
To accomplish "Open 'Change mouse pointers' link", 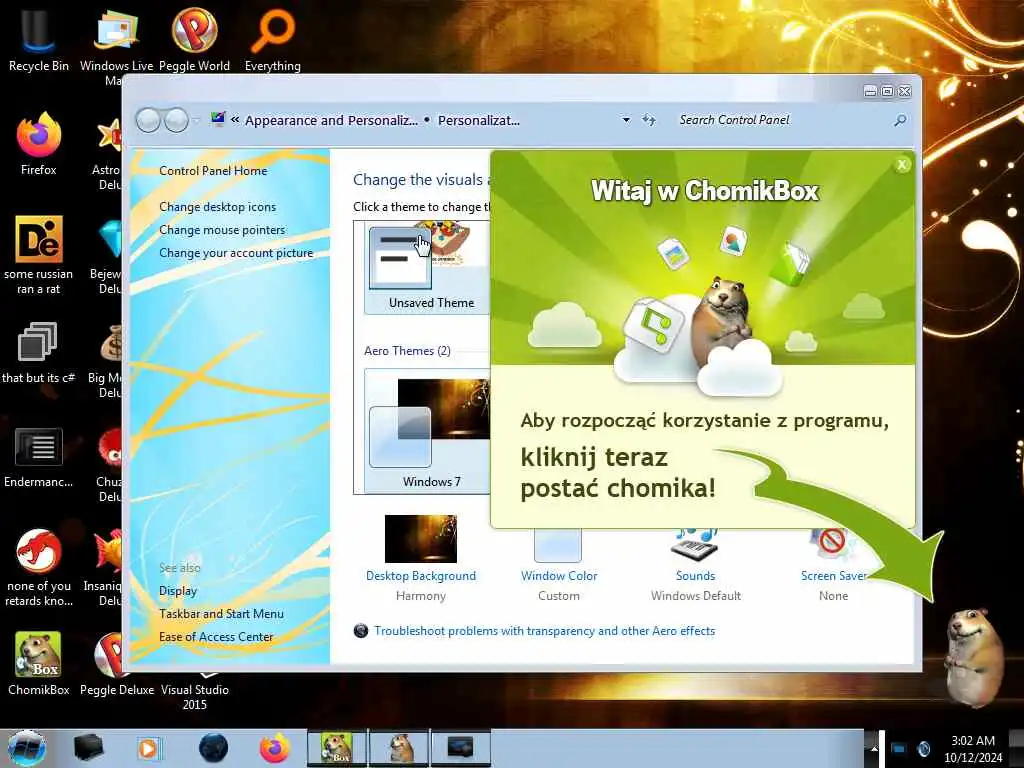I will pyautogui.click(x=222, y=230).
